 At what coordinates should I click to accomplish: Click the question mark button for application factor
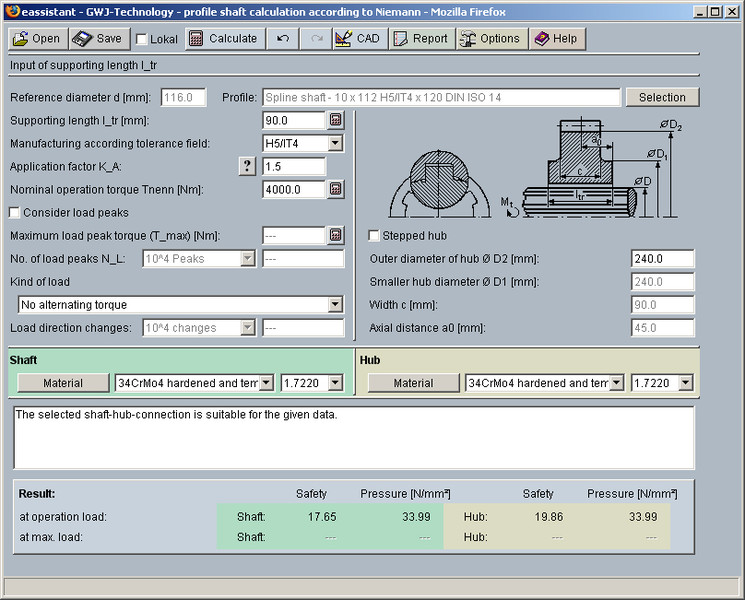(247, 166)
